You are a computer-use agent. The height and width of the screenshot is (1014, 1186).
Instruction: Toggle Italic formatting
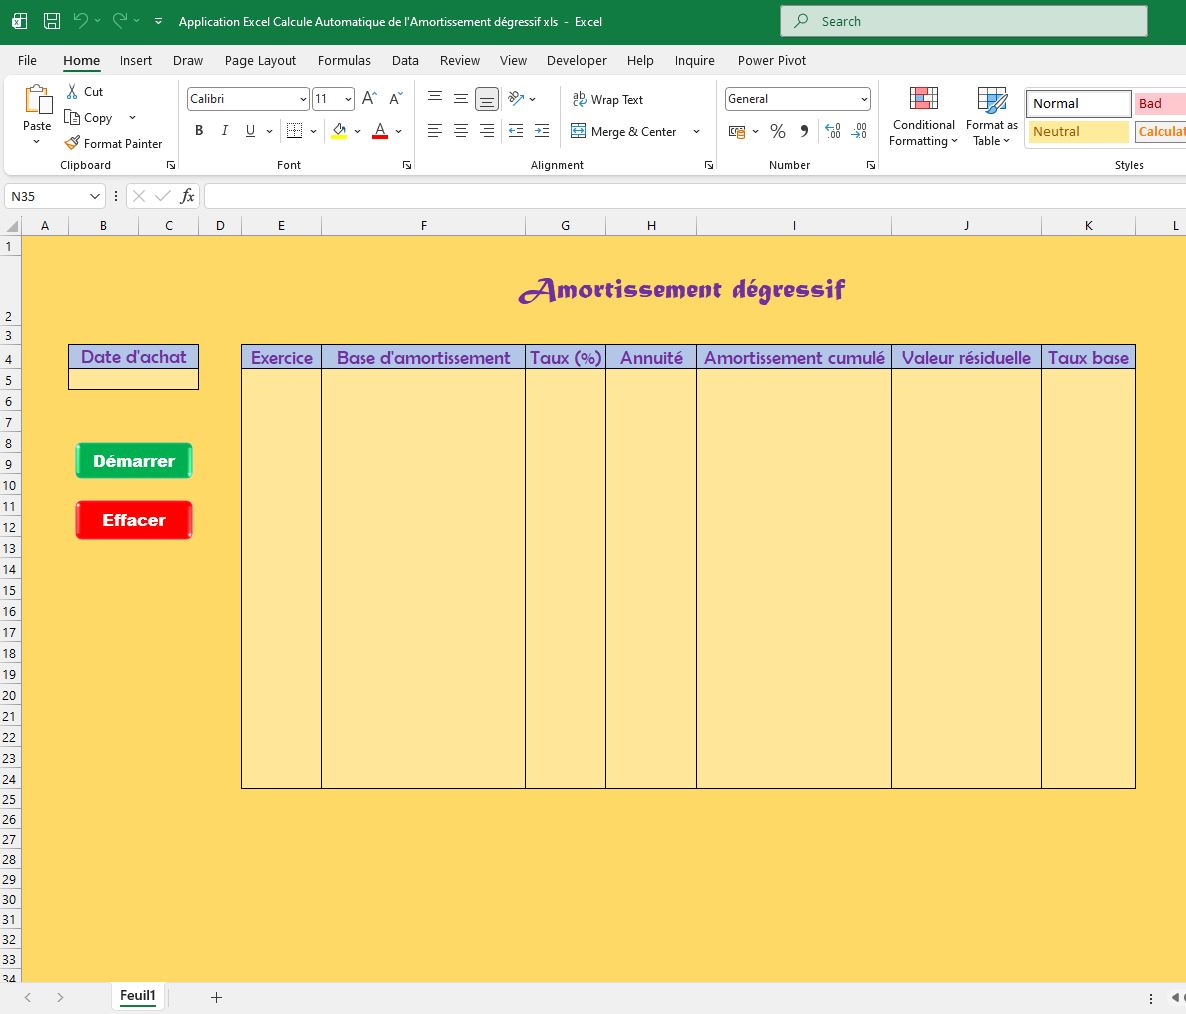tap(225, 131)
